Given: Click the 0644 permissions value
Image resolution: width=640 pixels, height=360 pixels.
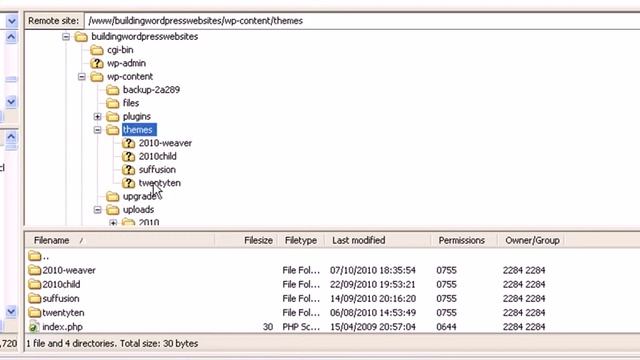Looking at the screenshot, I should [x=446, y=327].
